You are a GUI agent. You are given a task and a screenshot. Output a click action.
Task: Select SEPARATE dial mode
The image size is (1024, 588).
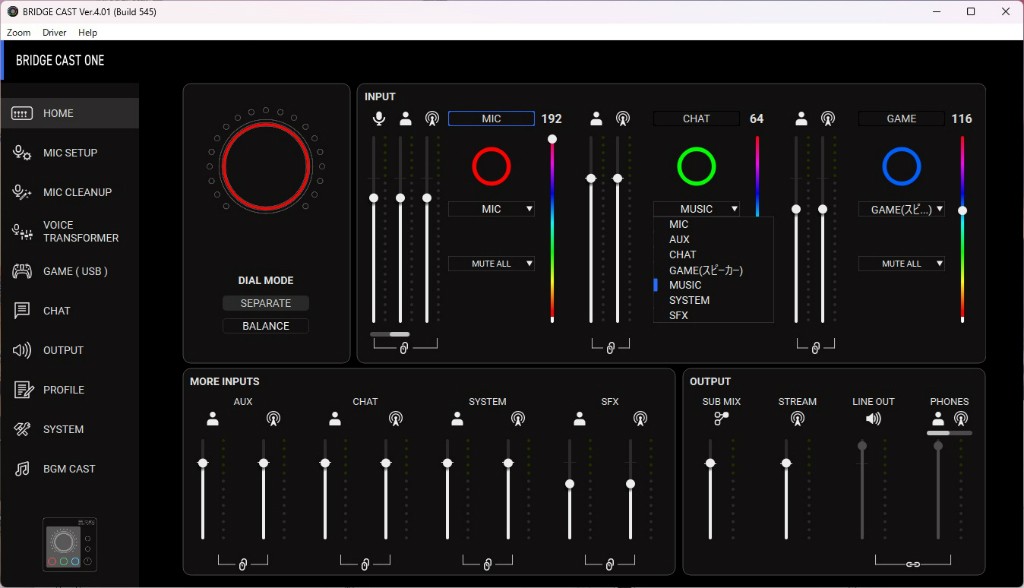(265, 303)
